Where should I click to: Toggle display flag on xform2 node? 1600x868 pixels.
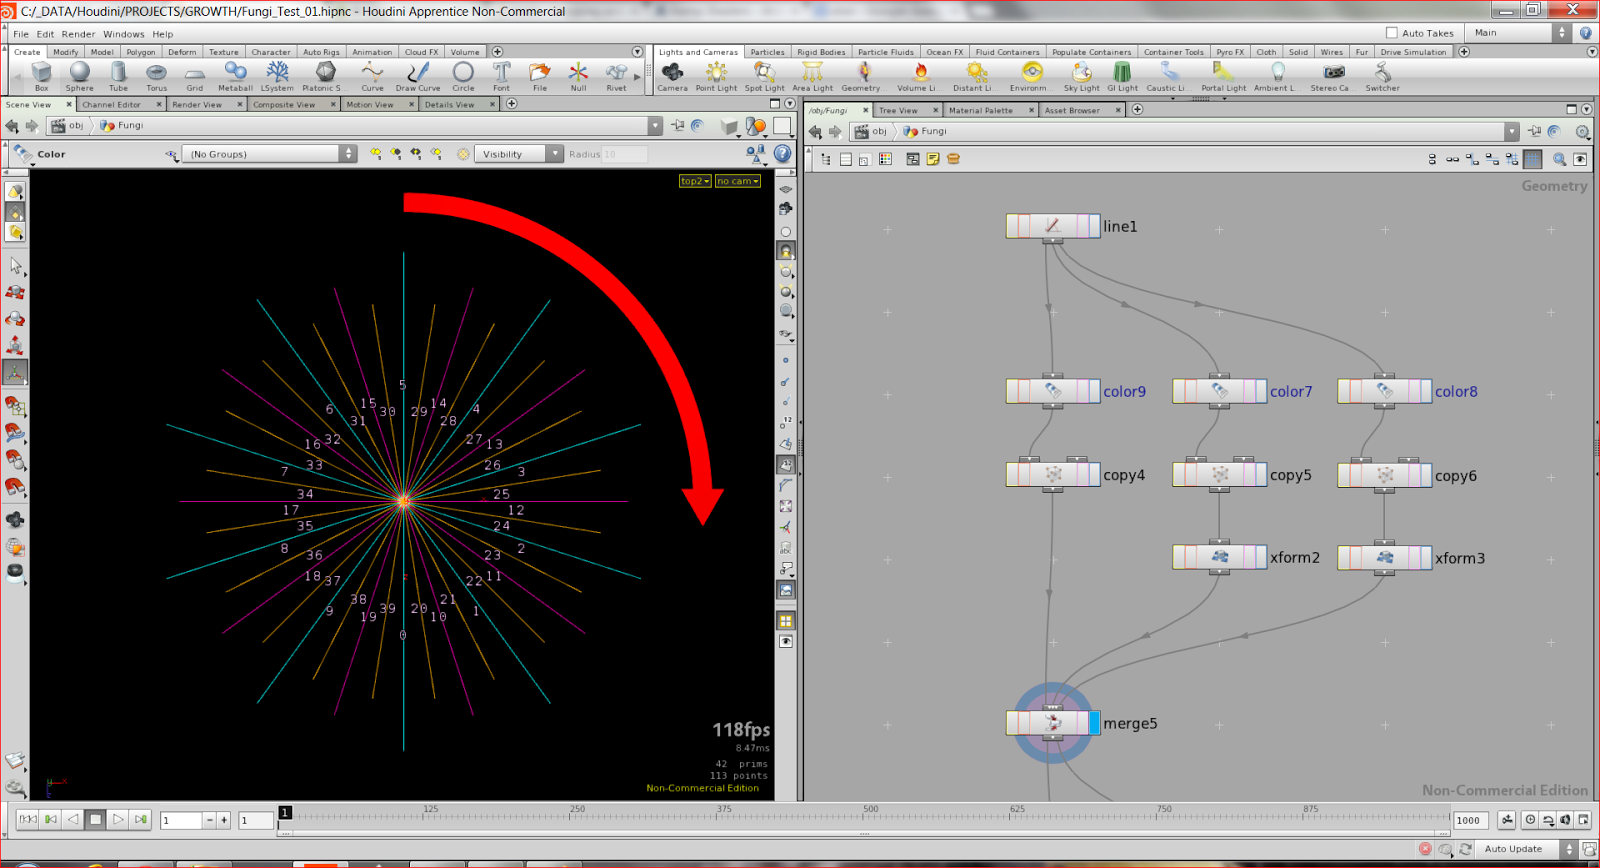pyautogui.click(x=1261, y=557)
